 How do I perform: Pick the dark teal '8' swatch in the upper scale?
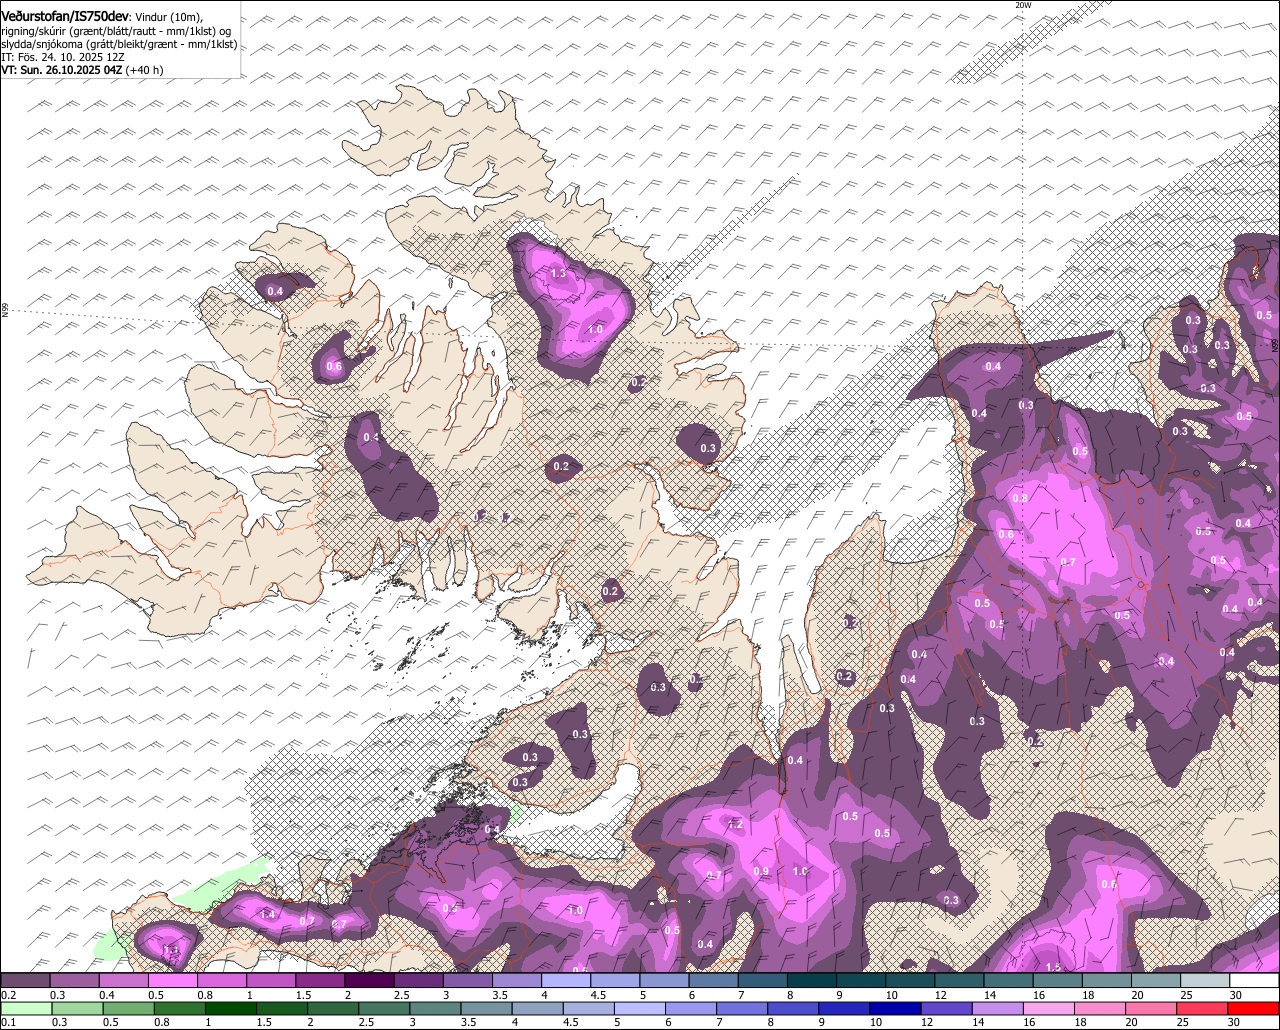(812, 981)
